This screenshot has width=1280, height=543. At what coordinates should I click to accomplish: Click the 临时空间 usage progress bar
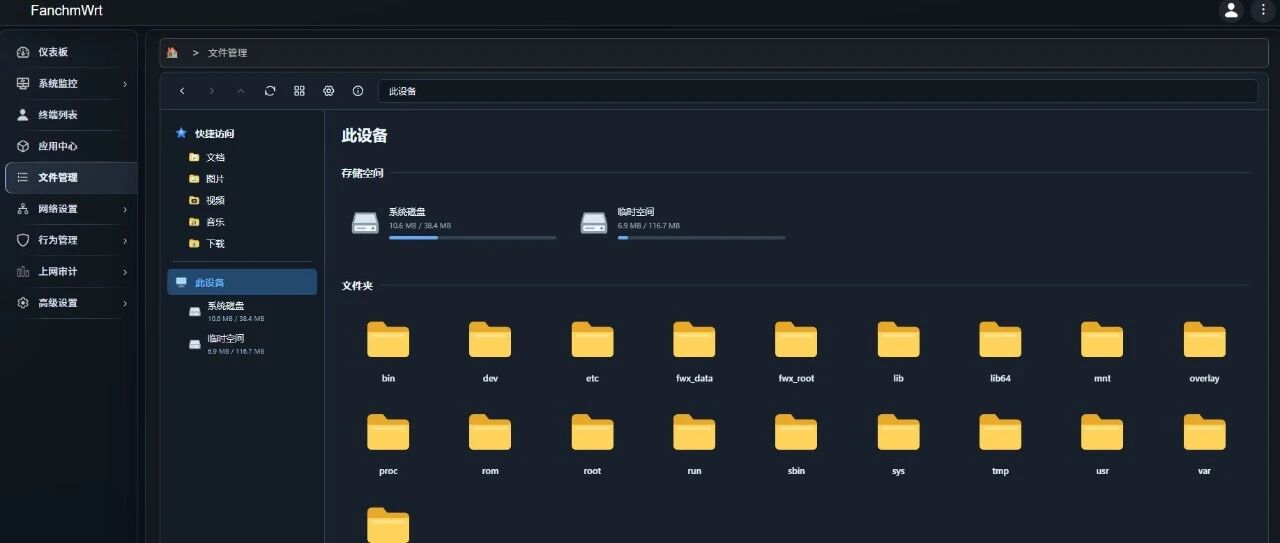pos(702,237)
